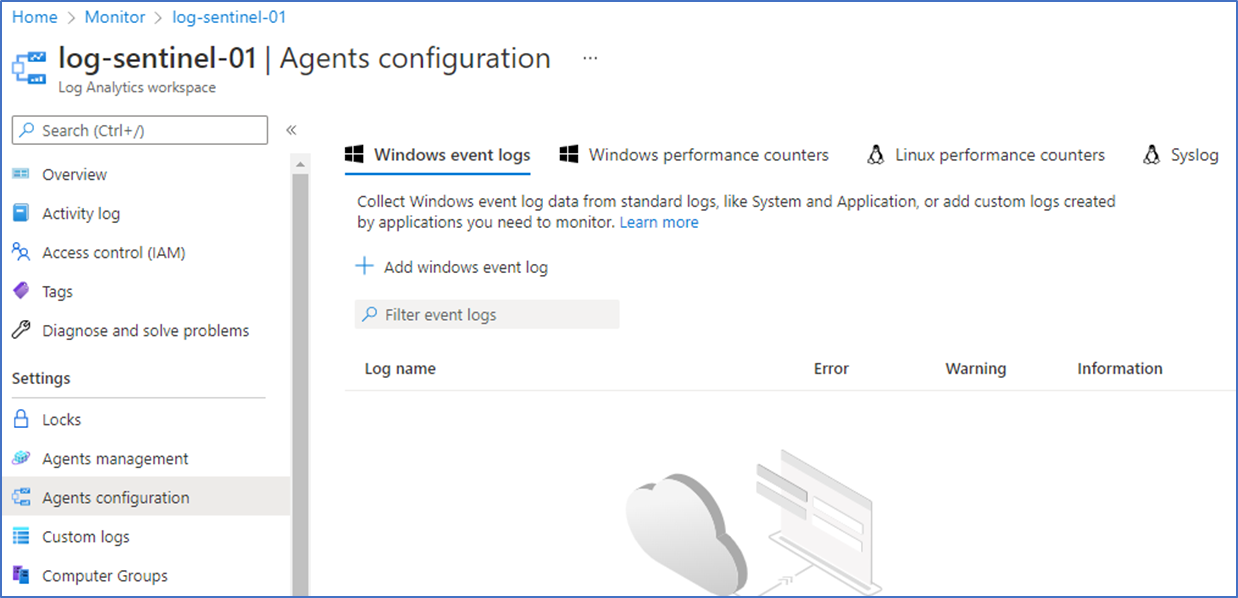Collapse the sidebar with double chevron

click(291, 130)
